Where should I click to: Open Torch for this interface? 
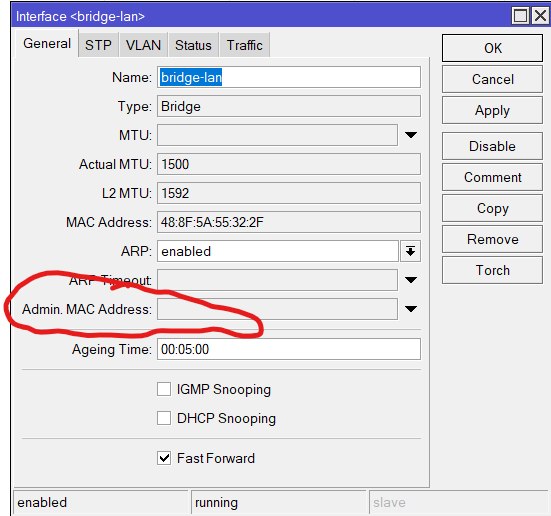[492, 270]
